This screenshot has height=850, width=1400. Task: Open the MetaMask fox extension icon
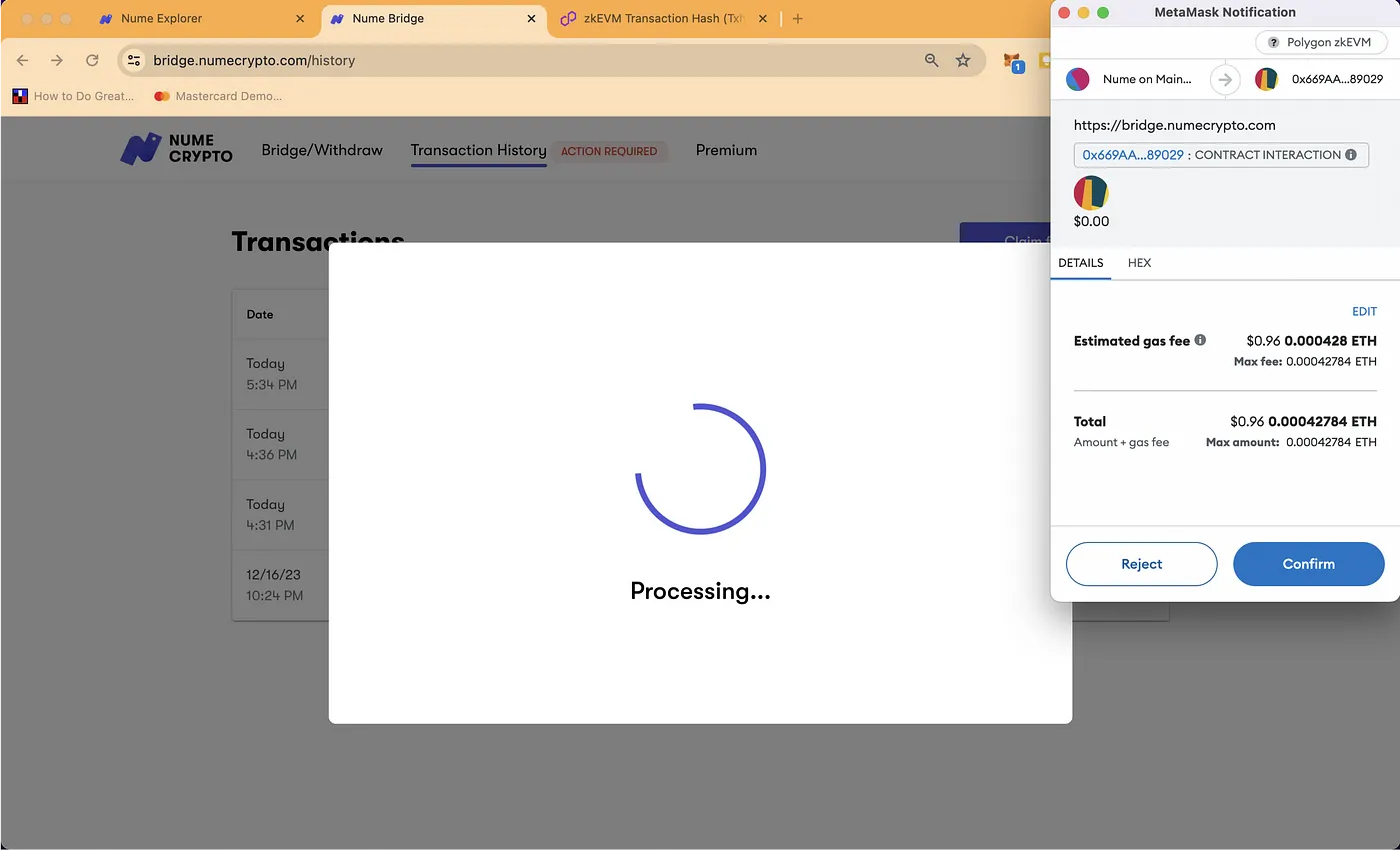pyautogui.click(x=1013, y=61)
